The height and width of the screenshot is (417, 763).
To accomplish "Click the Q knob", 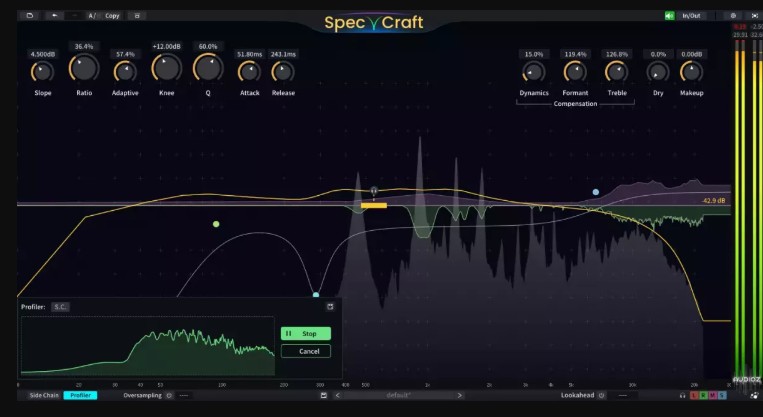I will tap(208, 68).
